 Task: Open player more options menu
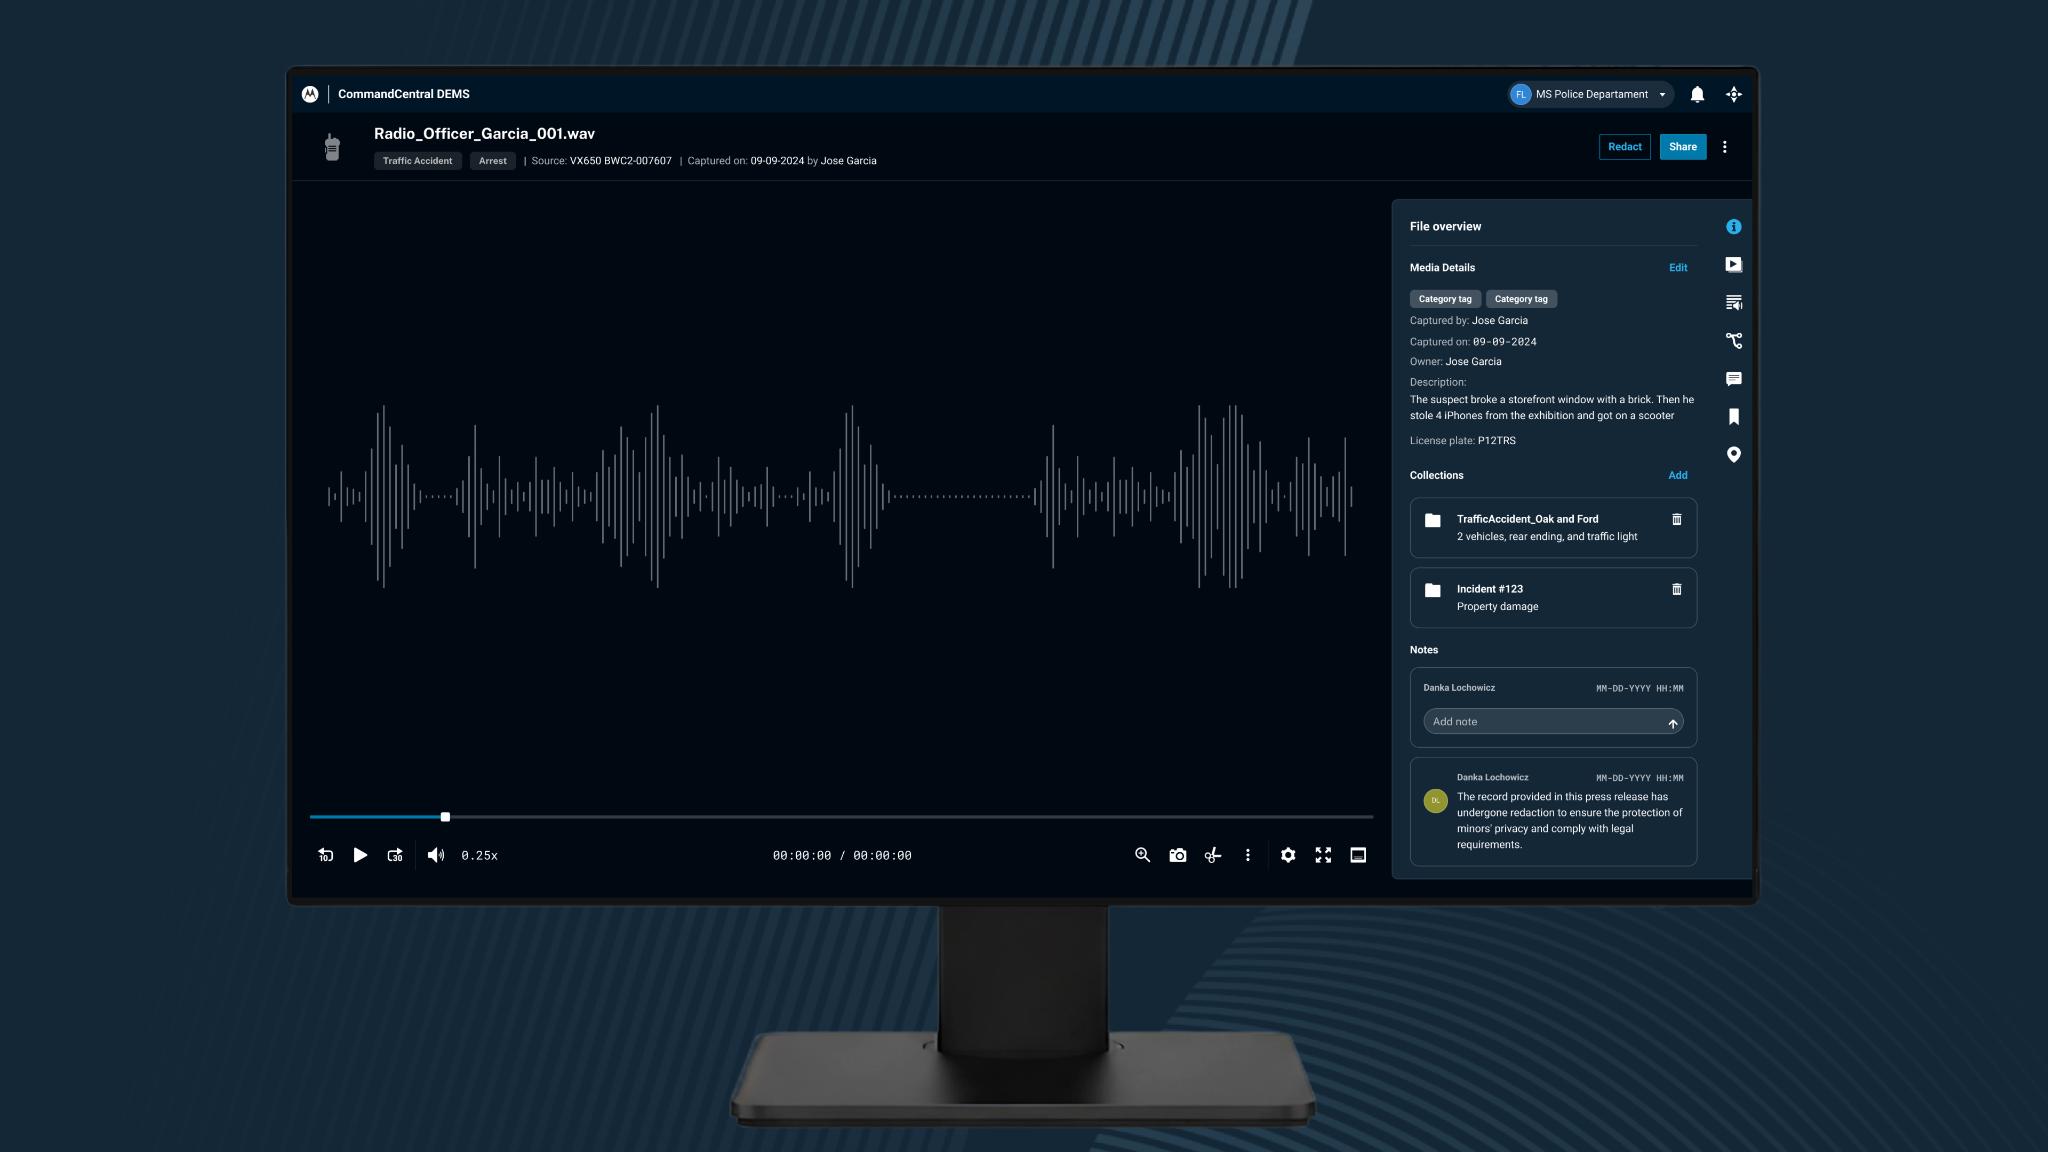(x=1247, y=855)
